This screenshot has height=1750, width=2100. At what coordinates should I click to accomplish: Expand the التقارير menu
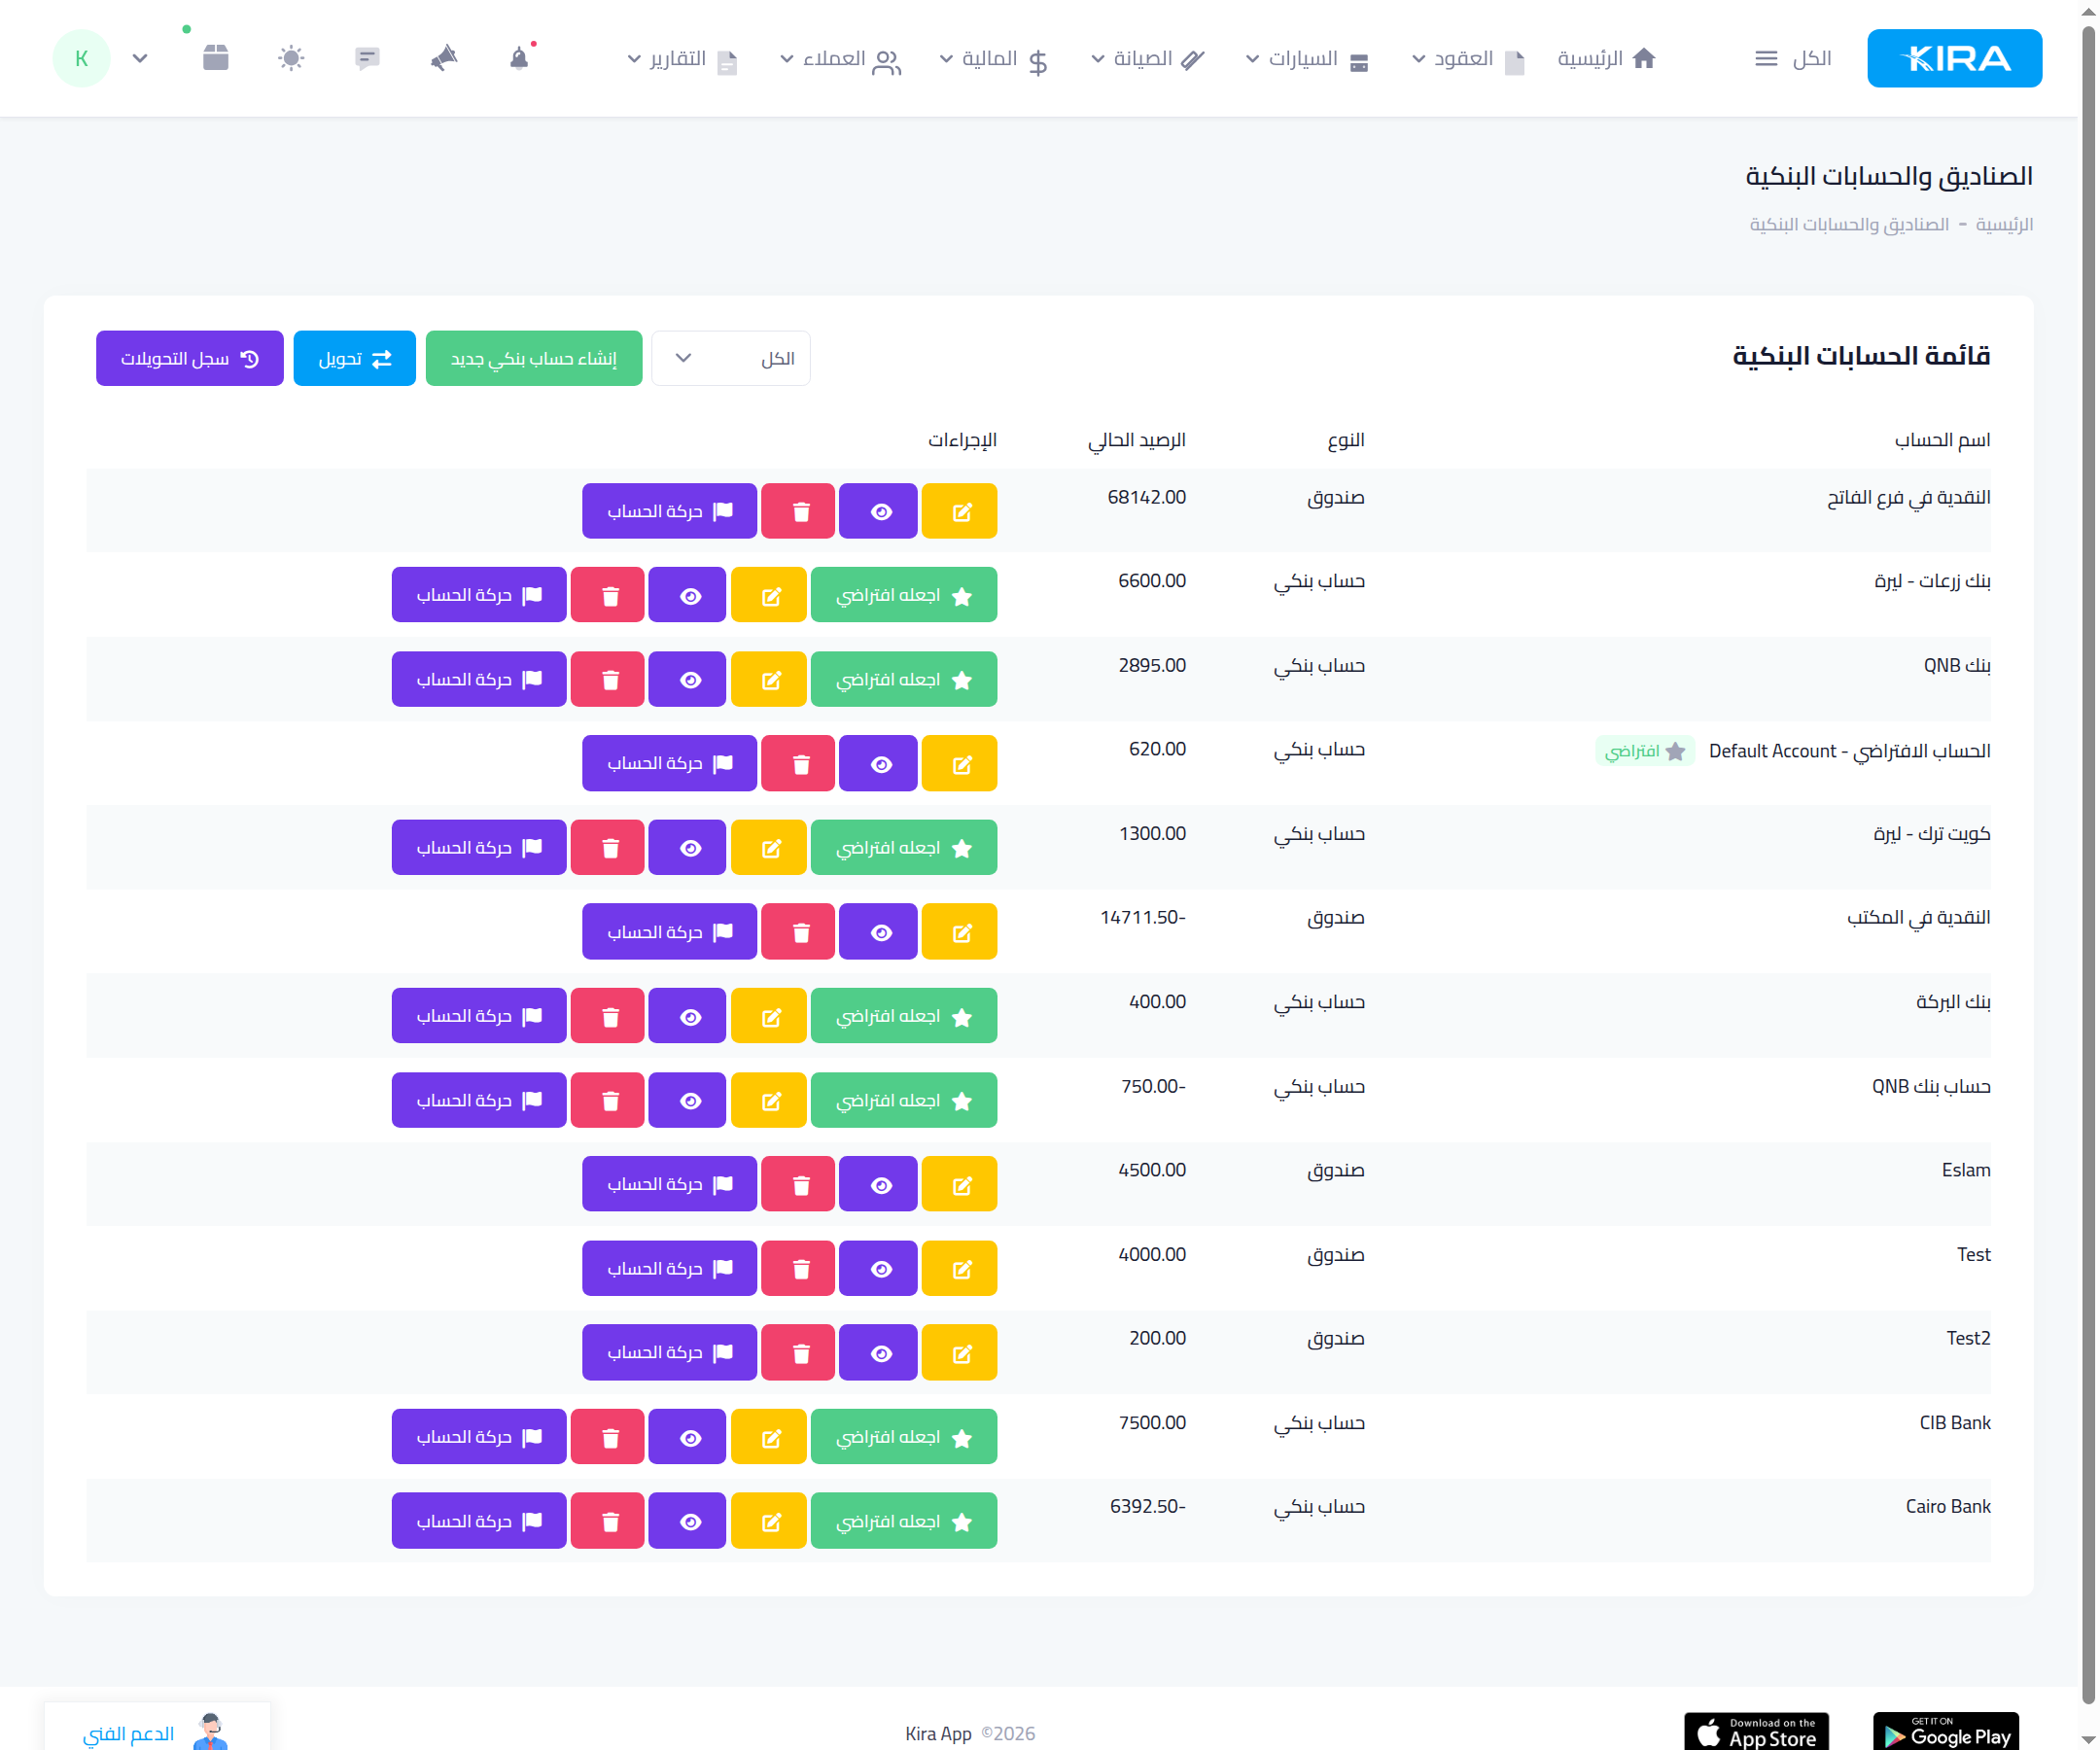(x=682, y=59)
